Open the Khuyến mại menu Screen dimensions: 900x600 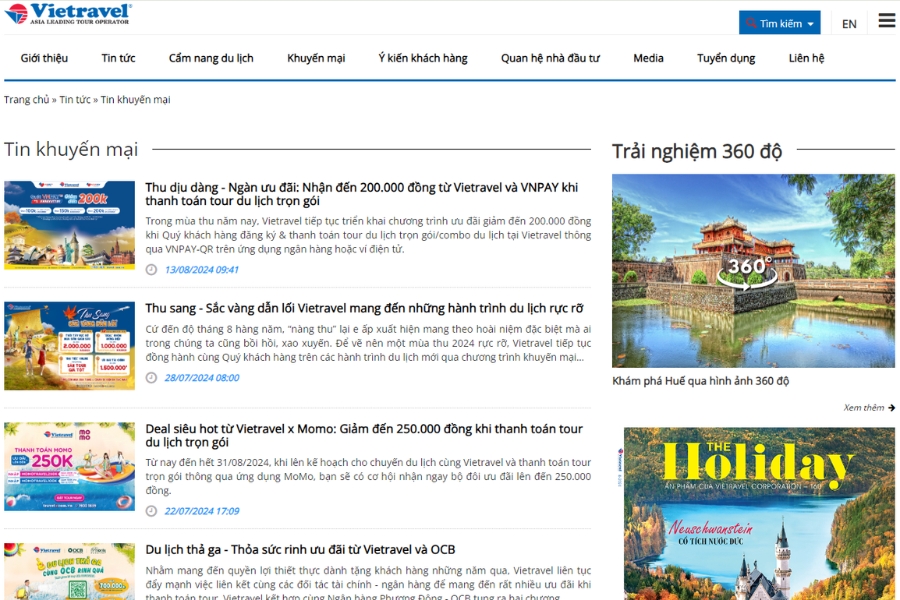(316, 58)
